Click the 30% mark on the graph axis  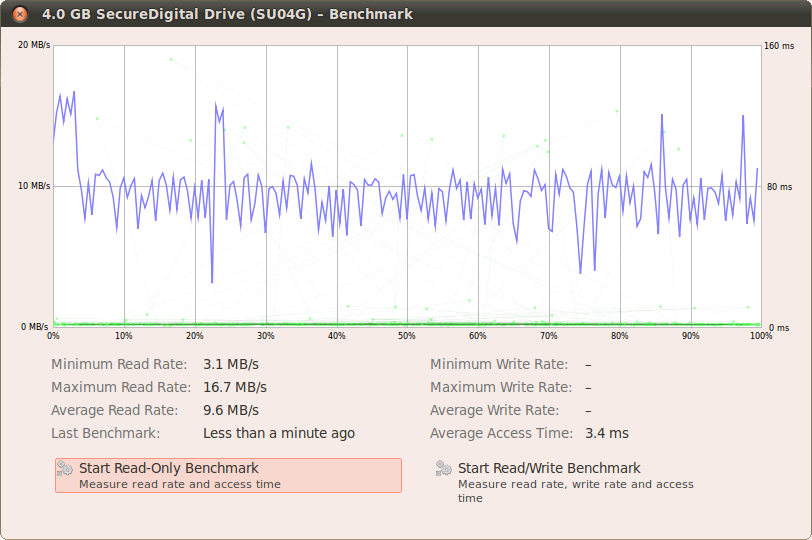tap(266, 336)
